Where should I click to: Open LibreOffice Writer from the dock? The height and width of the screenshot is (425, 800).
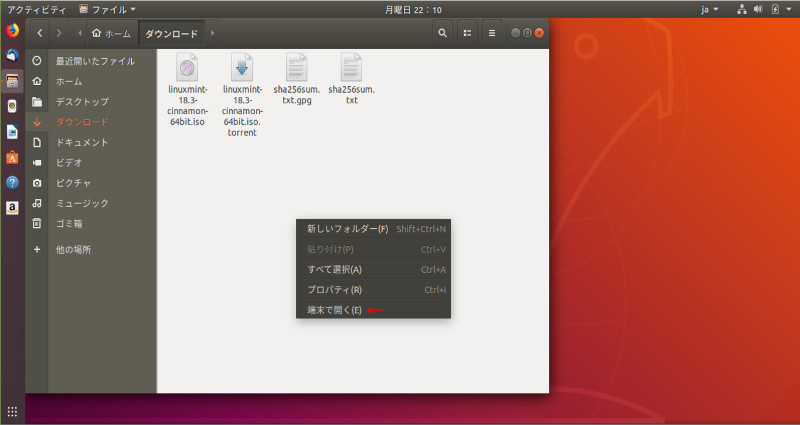point(12,132)
